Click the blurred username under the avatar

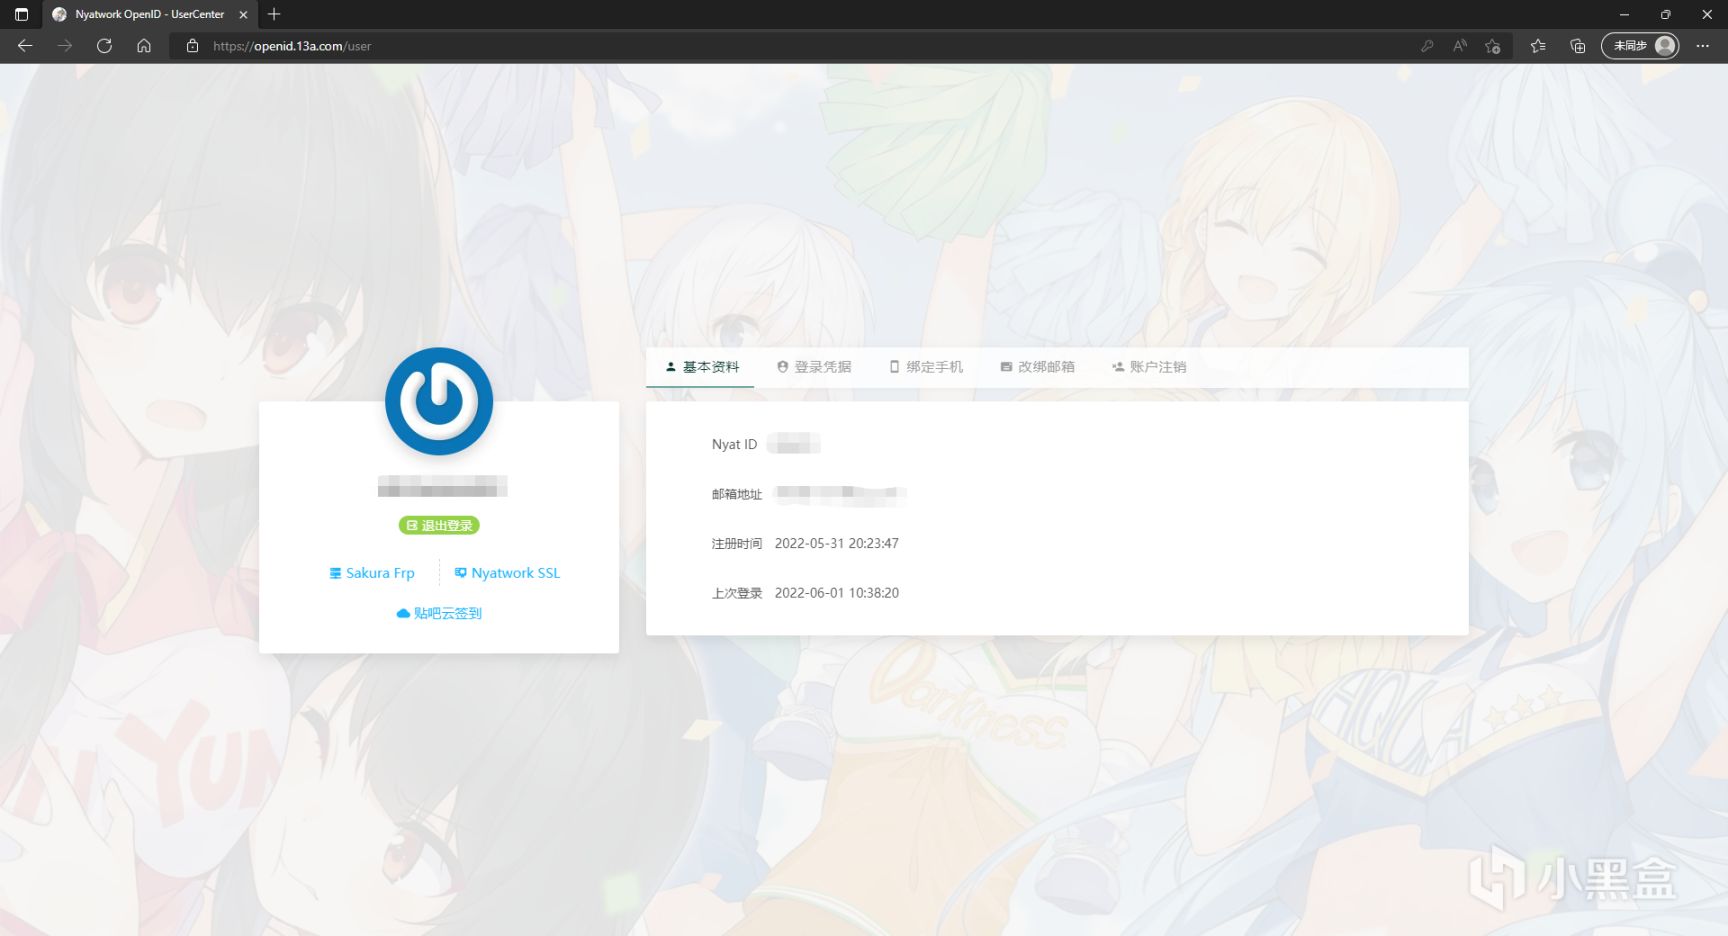[x=442, y=487]
